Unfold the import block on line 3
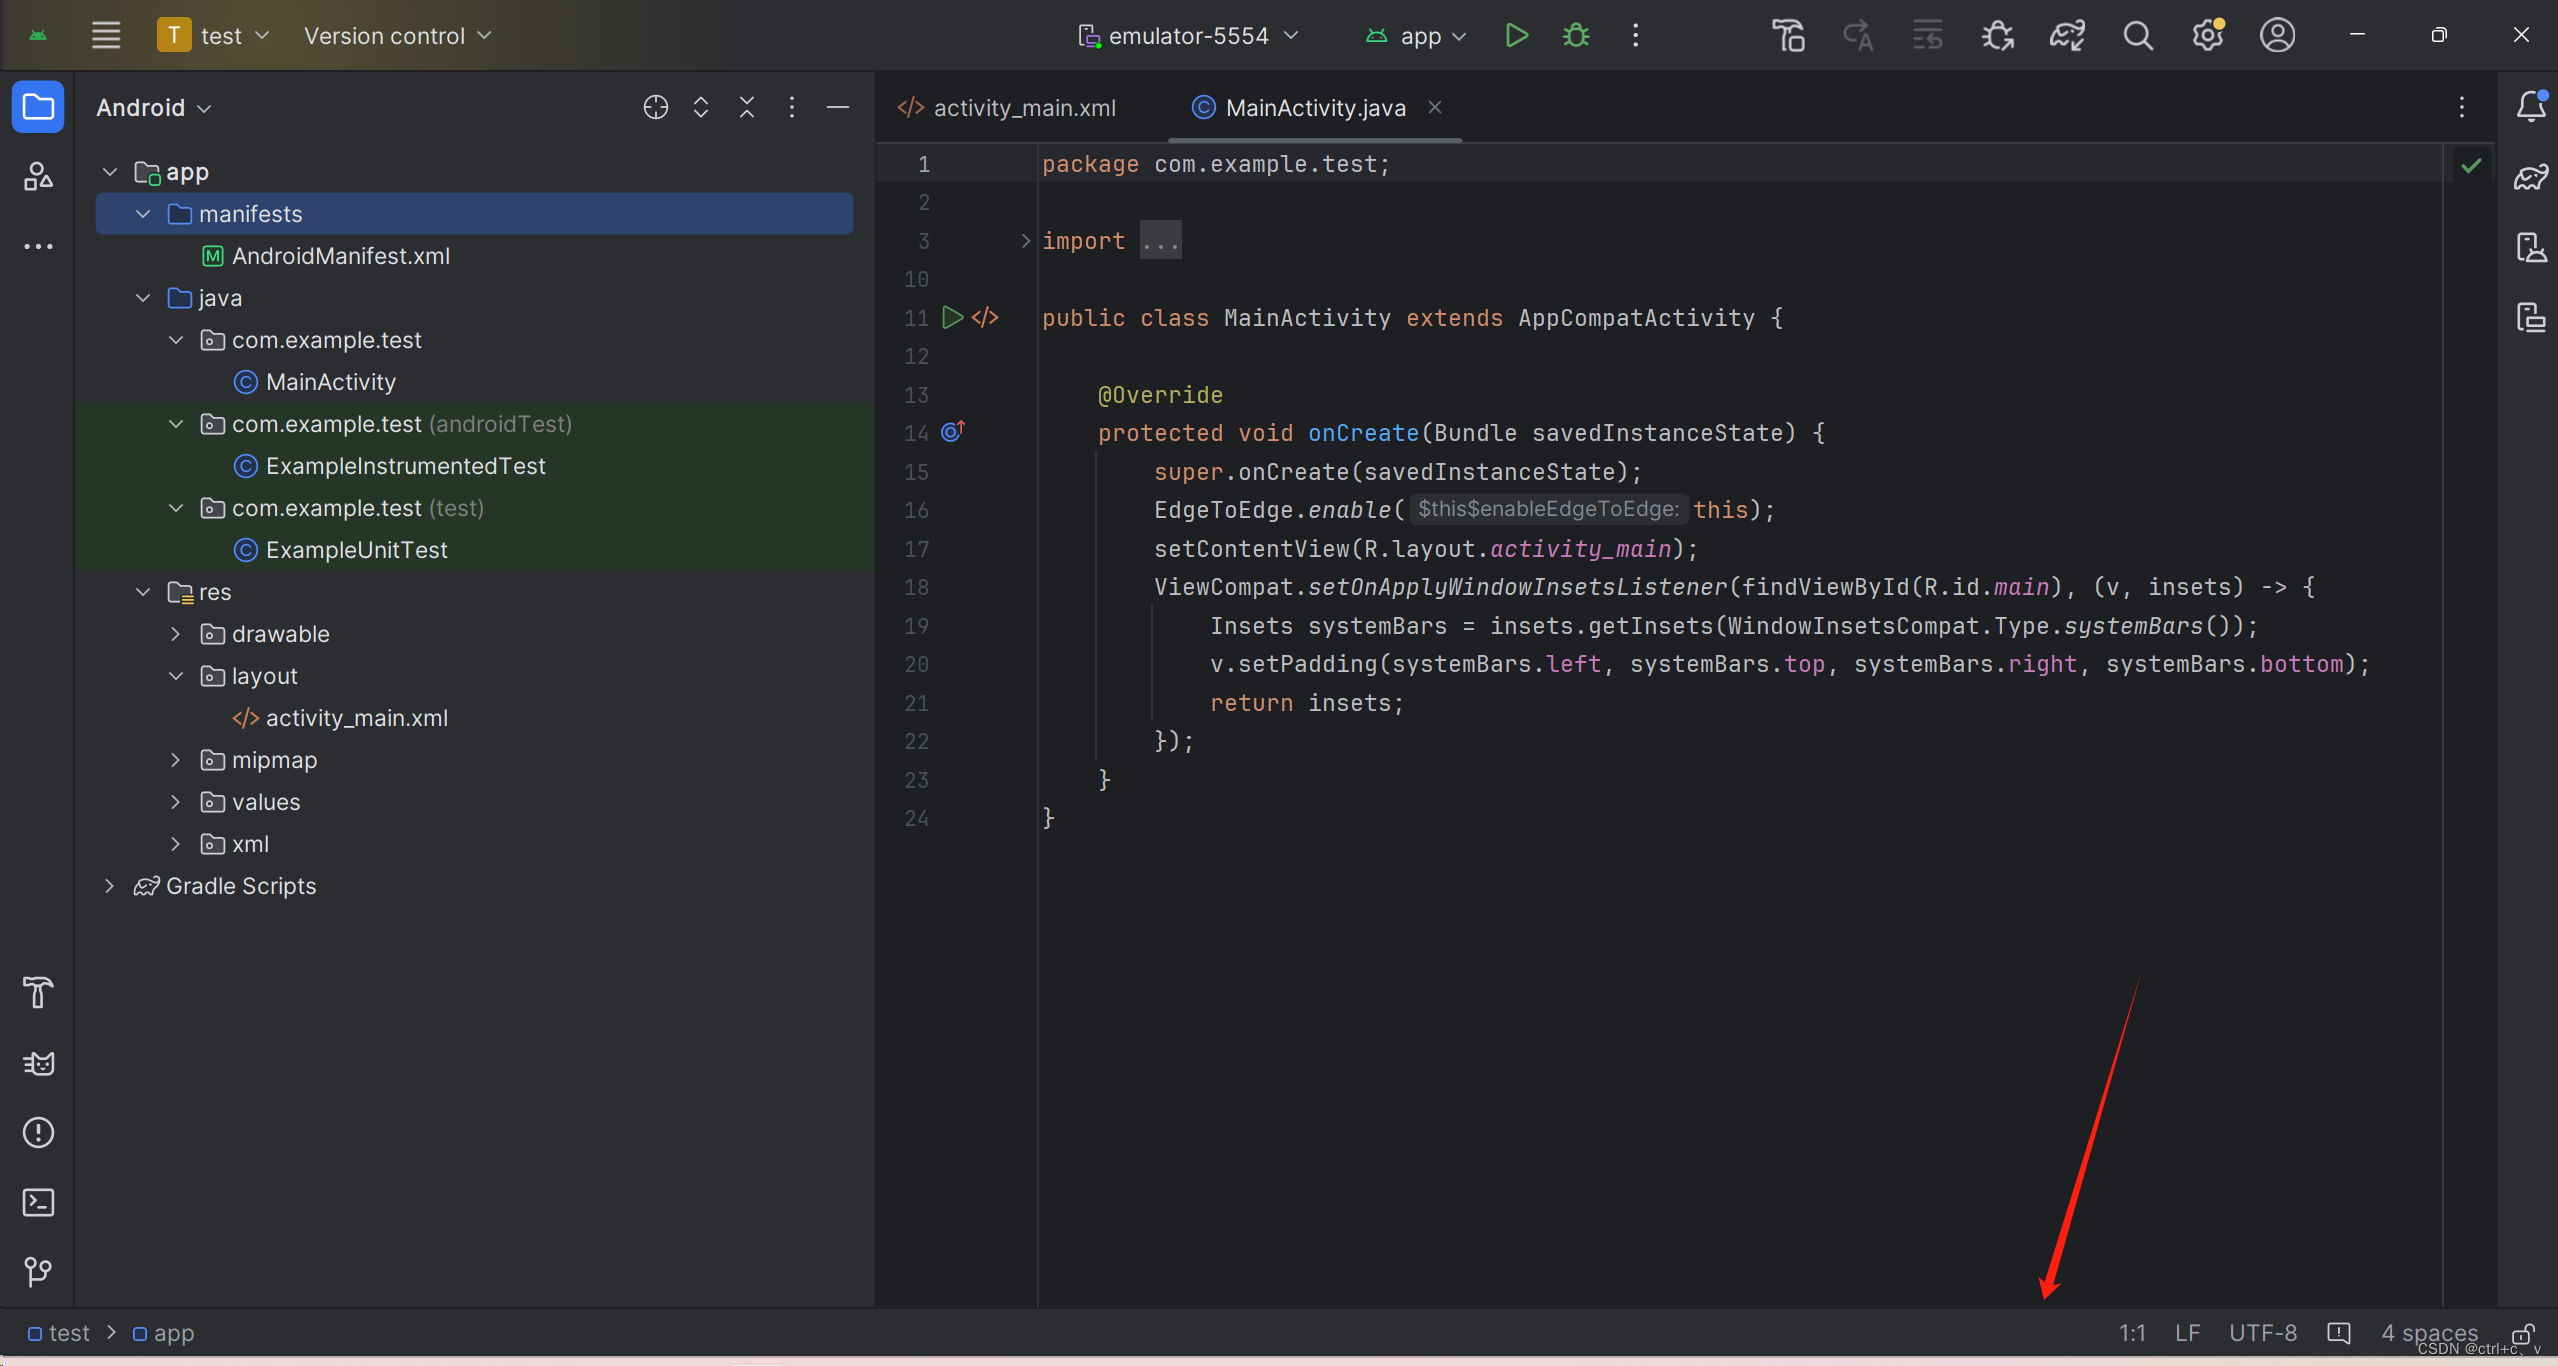Image resolution: width=2558 pixels, height=1366 pixels. tap(1025, 240)
